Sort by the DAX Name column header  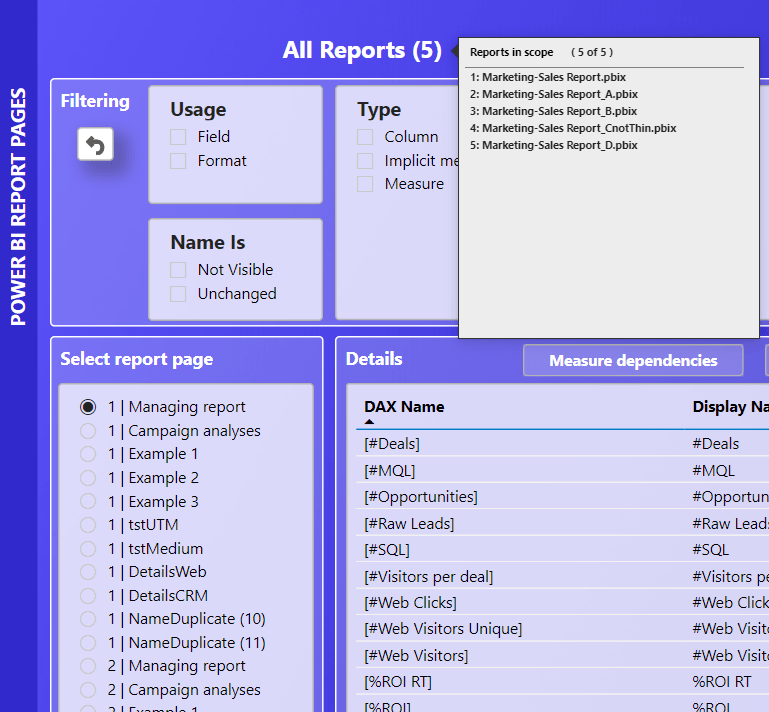click(x=404, y=407)
